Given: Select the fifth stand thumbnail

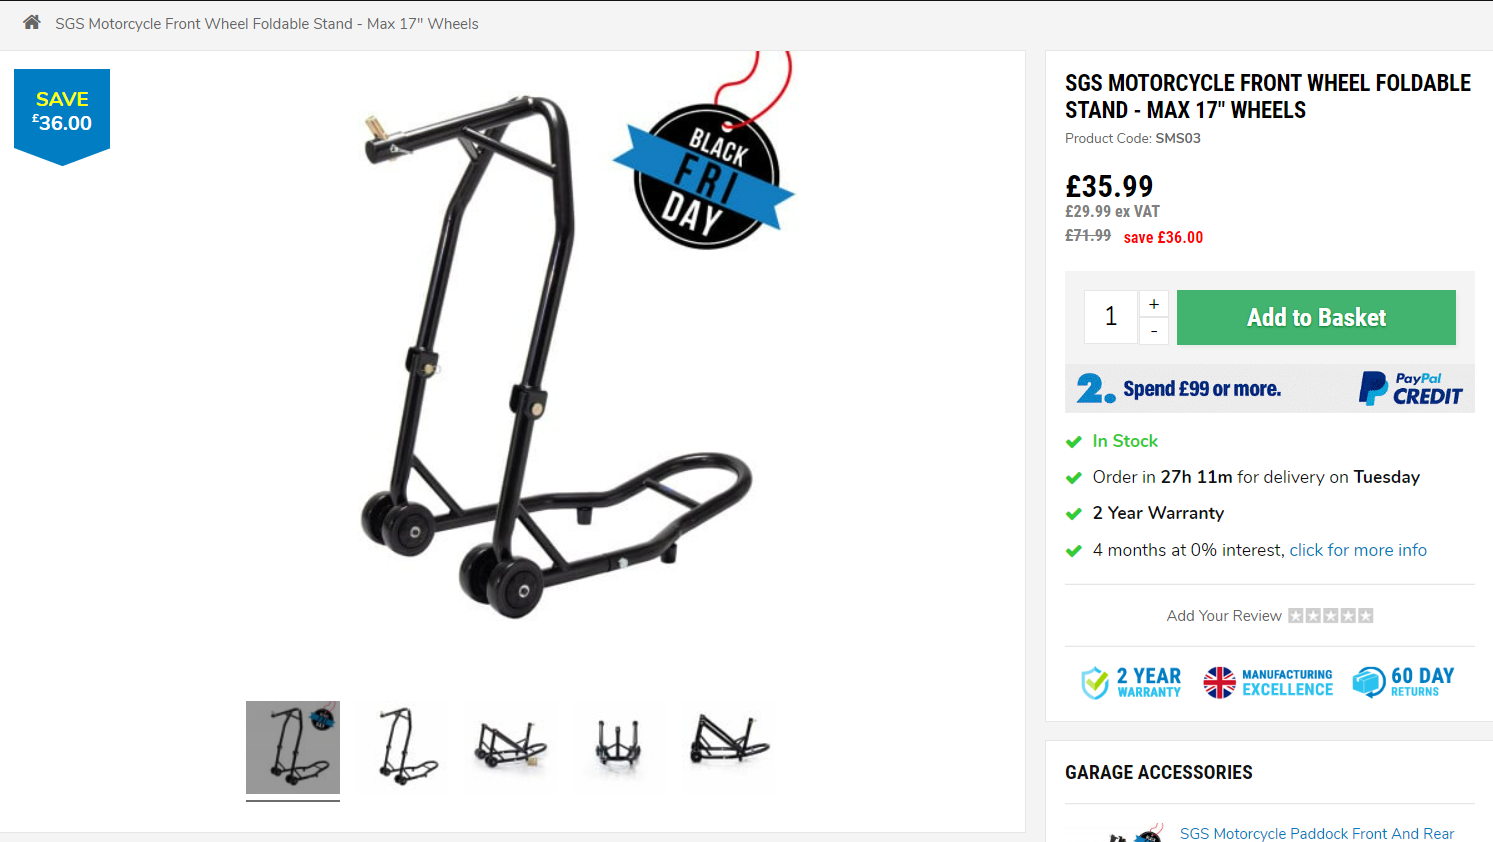Looking at the screenshot, I should 728,747.
